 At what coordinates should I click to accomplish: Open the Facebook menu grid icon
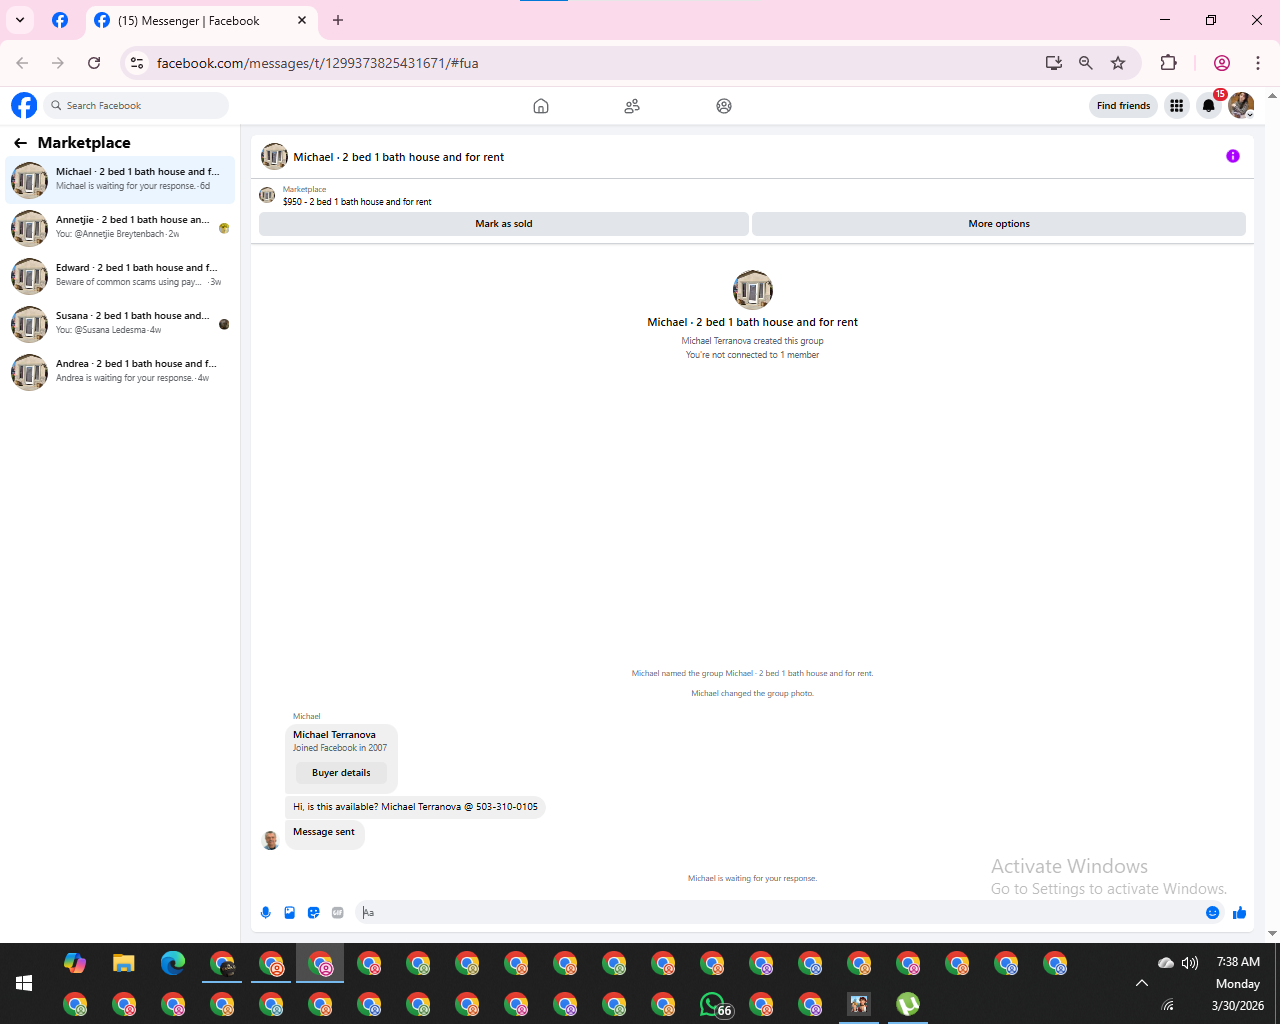(1177, 106)
